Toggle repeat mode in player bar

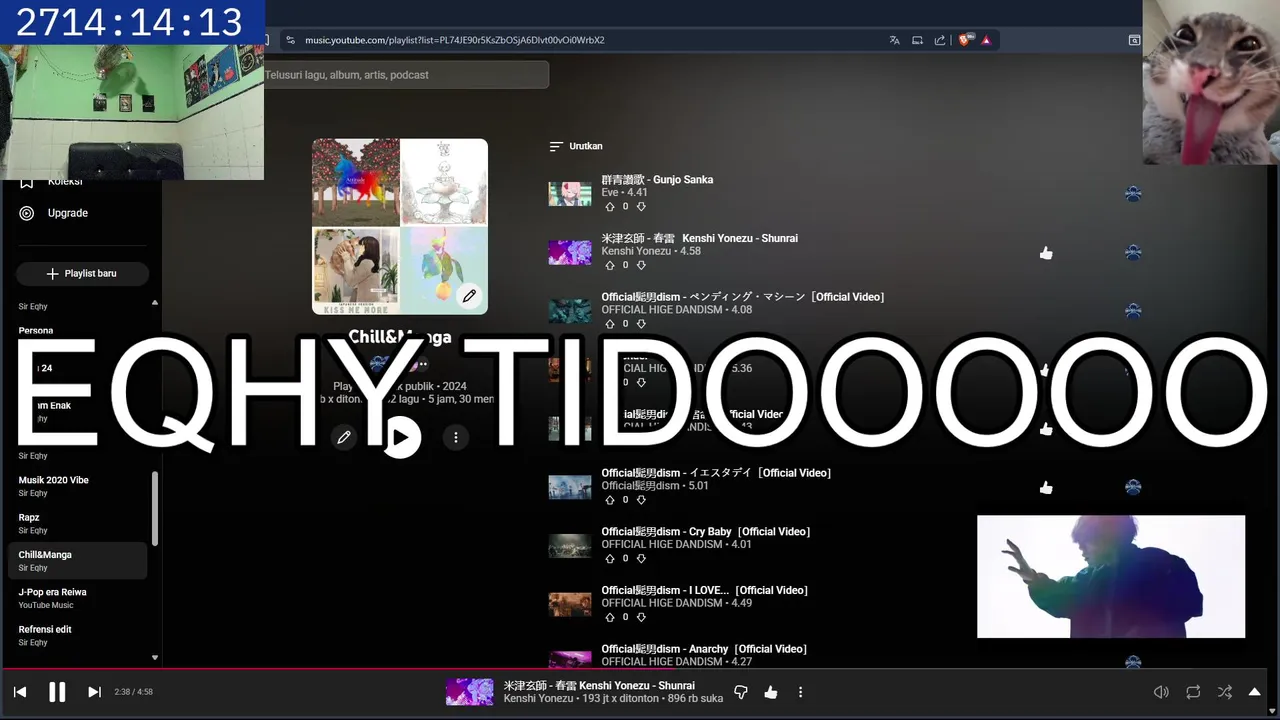tap(1193, 692)
